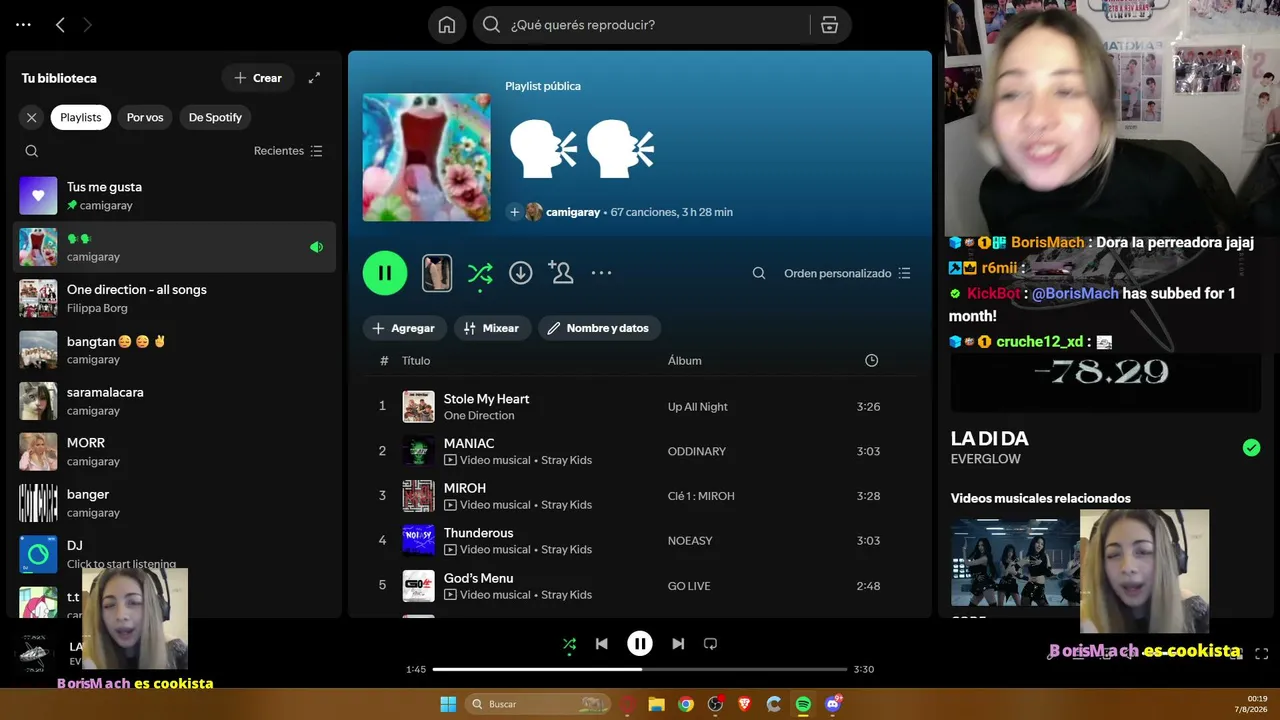Pause playback in the bottom player bar

(640, 644)
